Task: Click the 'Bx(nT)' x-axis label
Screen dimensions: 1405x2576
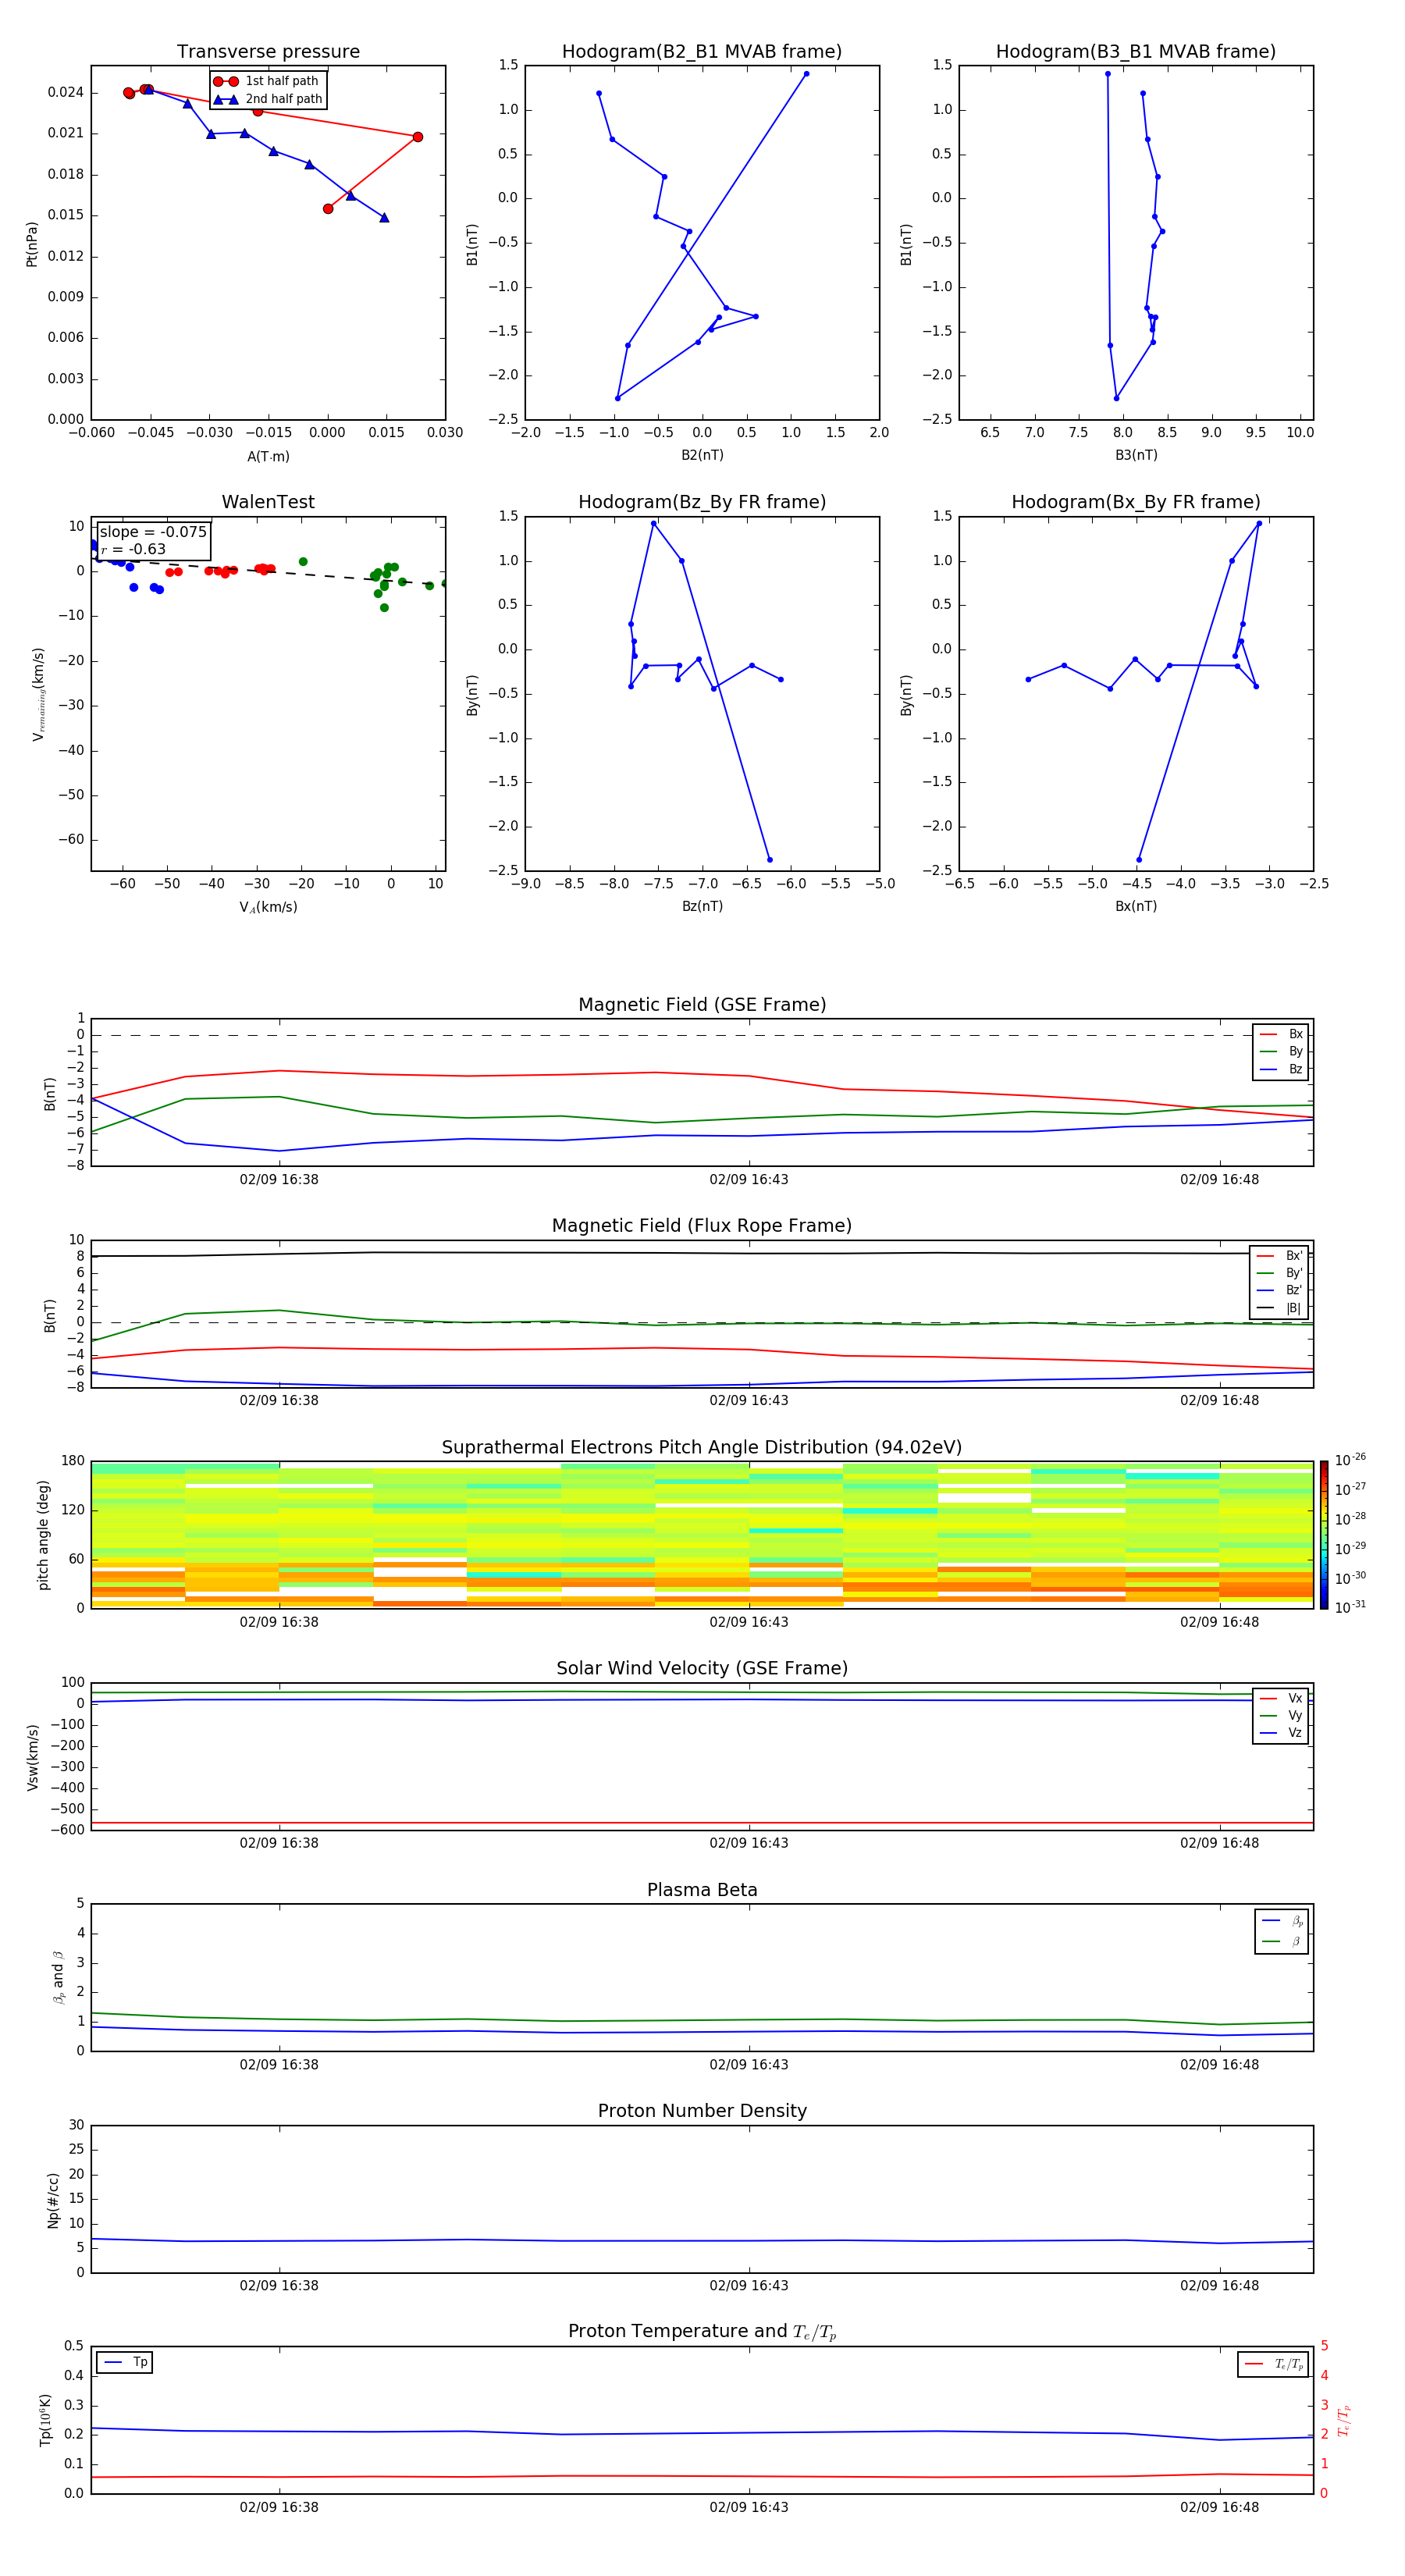Action: 1136,906
